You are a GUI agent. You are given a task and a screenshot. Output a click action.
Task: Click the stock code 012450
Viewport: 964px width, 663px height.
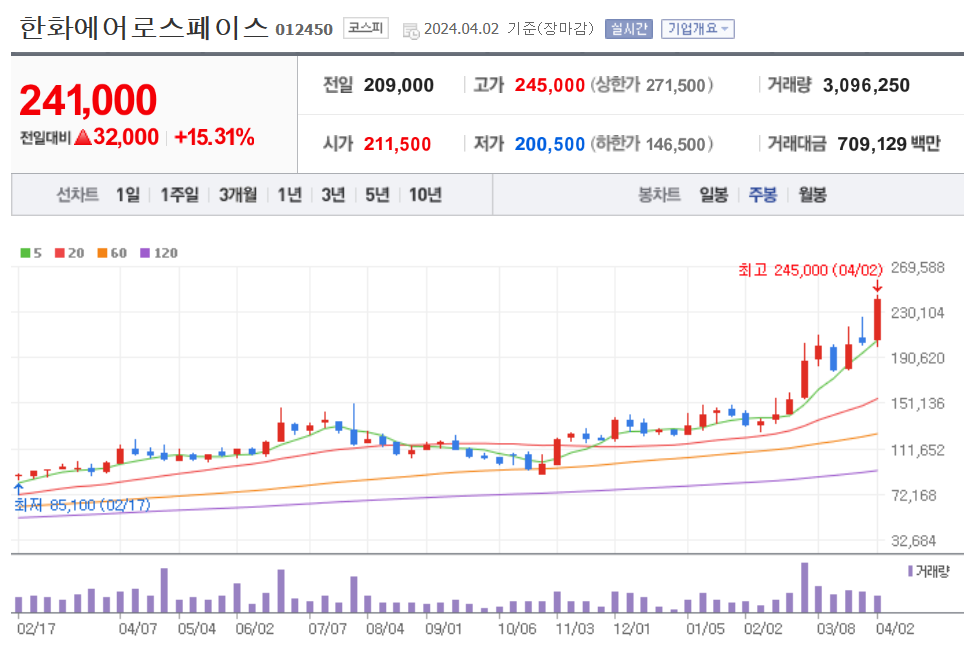304,30
